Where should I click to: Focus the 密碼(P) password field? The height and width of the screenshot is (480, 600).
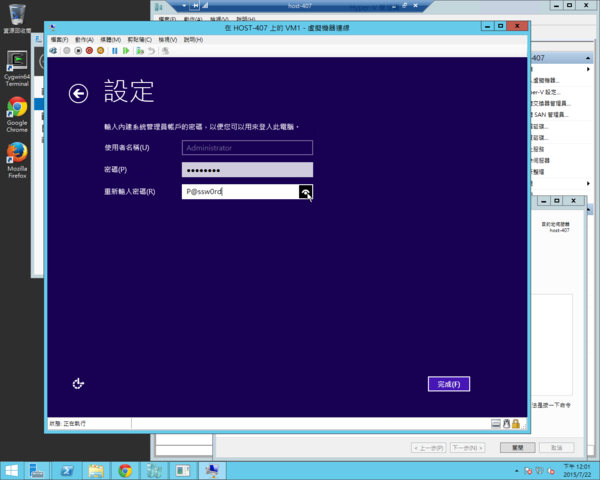(x=247, y=170)
